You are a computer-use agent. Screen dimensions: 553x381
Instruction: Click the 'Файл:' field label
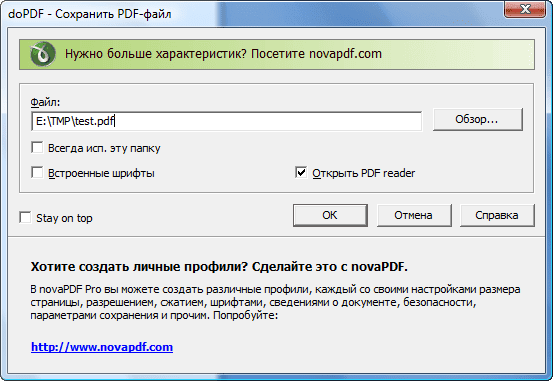[x=45, y=102]
